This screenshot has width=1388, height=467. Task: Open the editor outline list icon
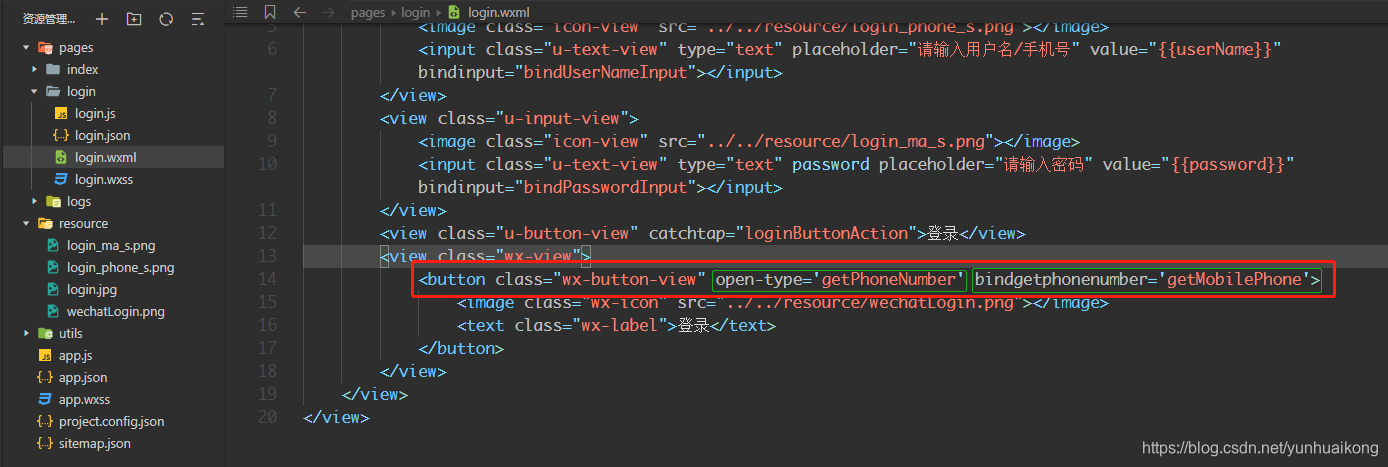pyautogui.click(x=239, y=12)
